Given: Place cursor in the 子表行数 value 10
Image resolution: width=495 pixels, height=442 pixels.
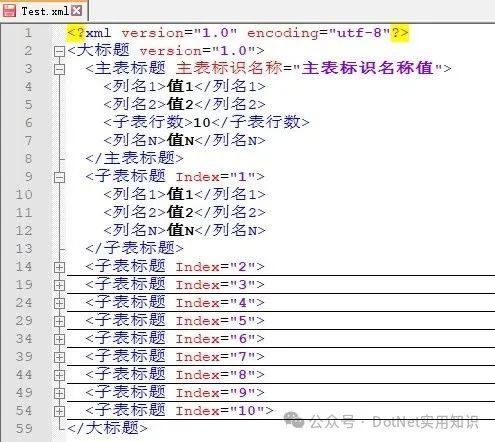Looking at the screenshot, I should [202, 123].
